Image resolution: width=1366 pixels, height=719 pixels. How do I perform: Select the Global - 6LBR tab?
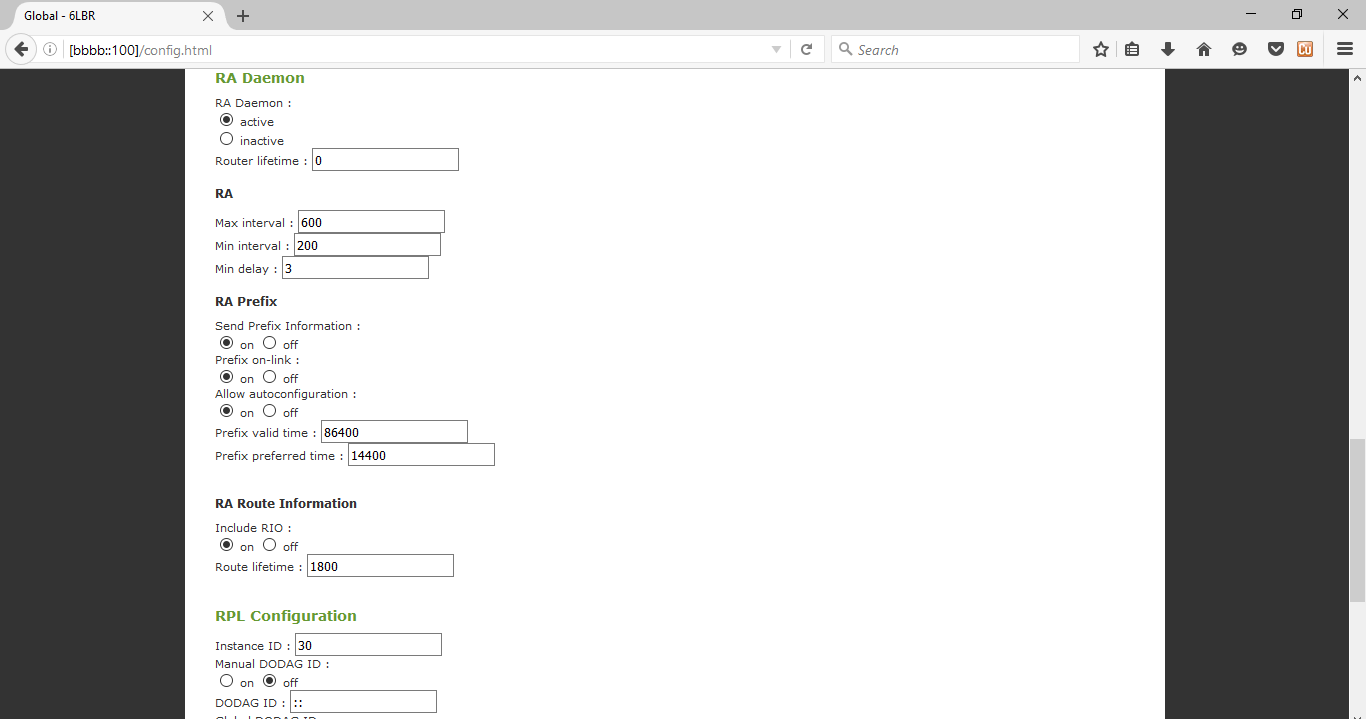pyautogui.click(x=113, y=16)
